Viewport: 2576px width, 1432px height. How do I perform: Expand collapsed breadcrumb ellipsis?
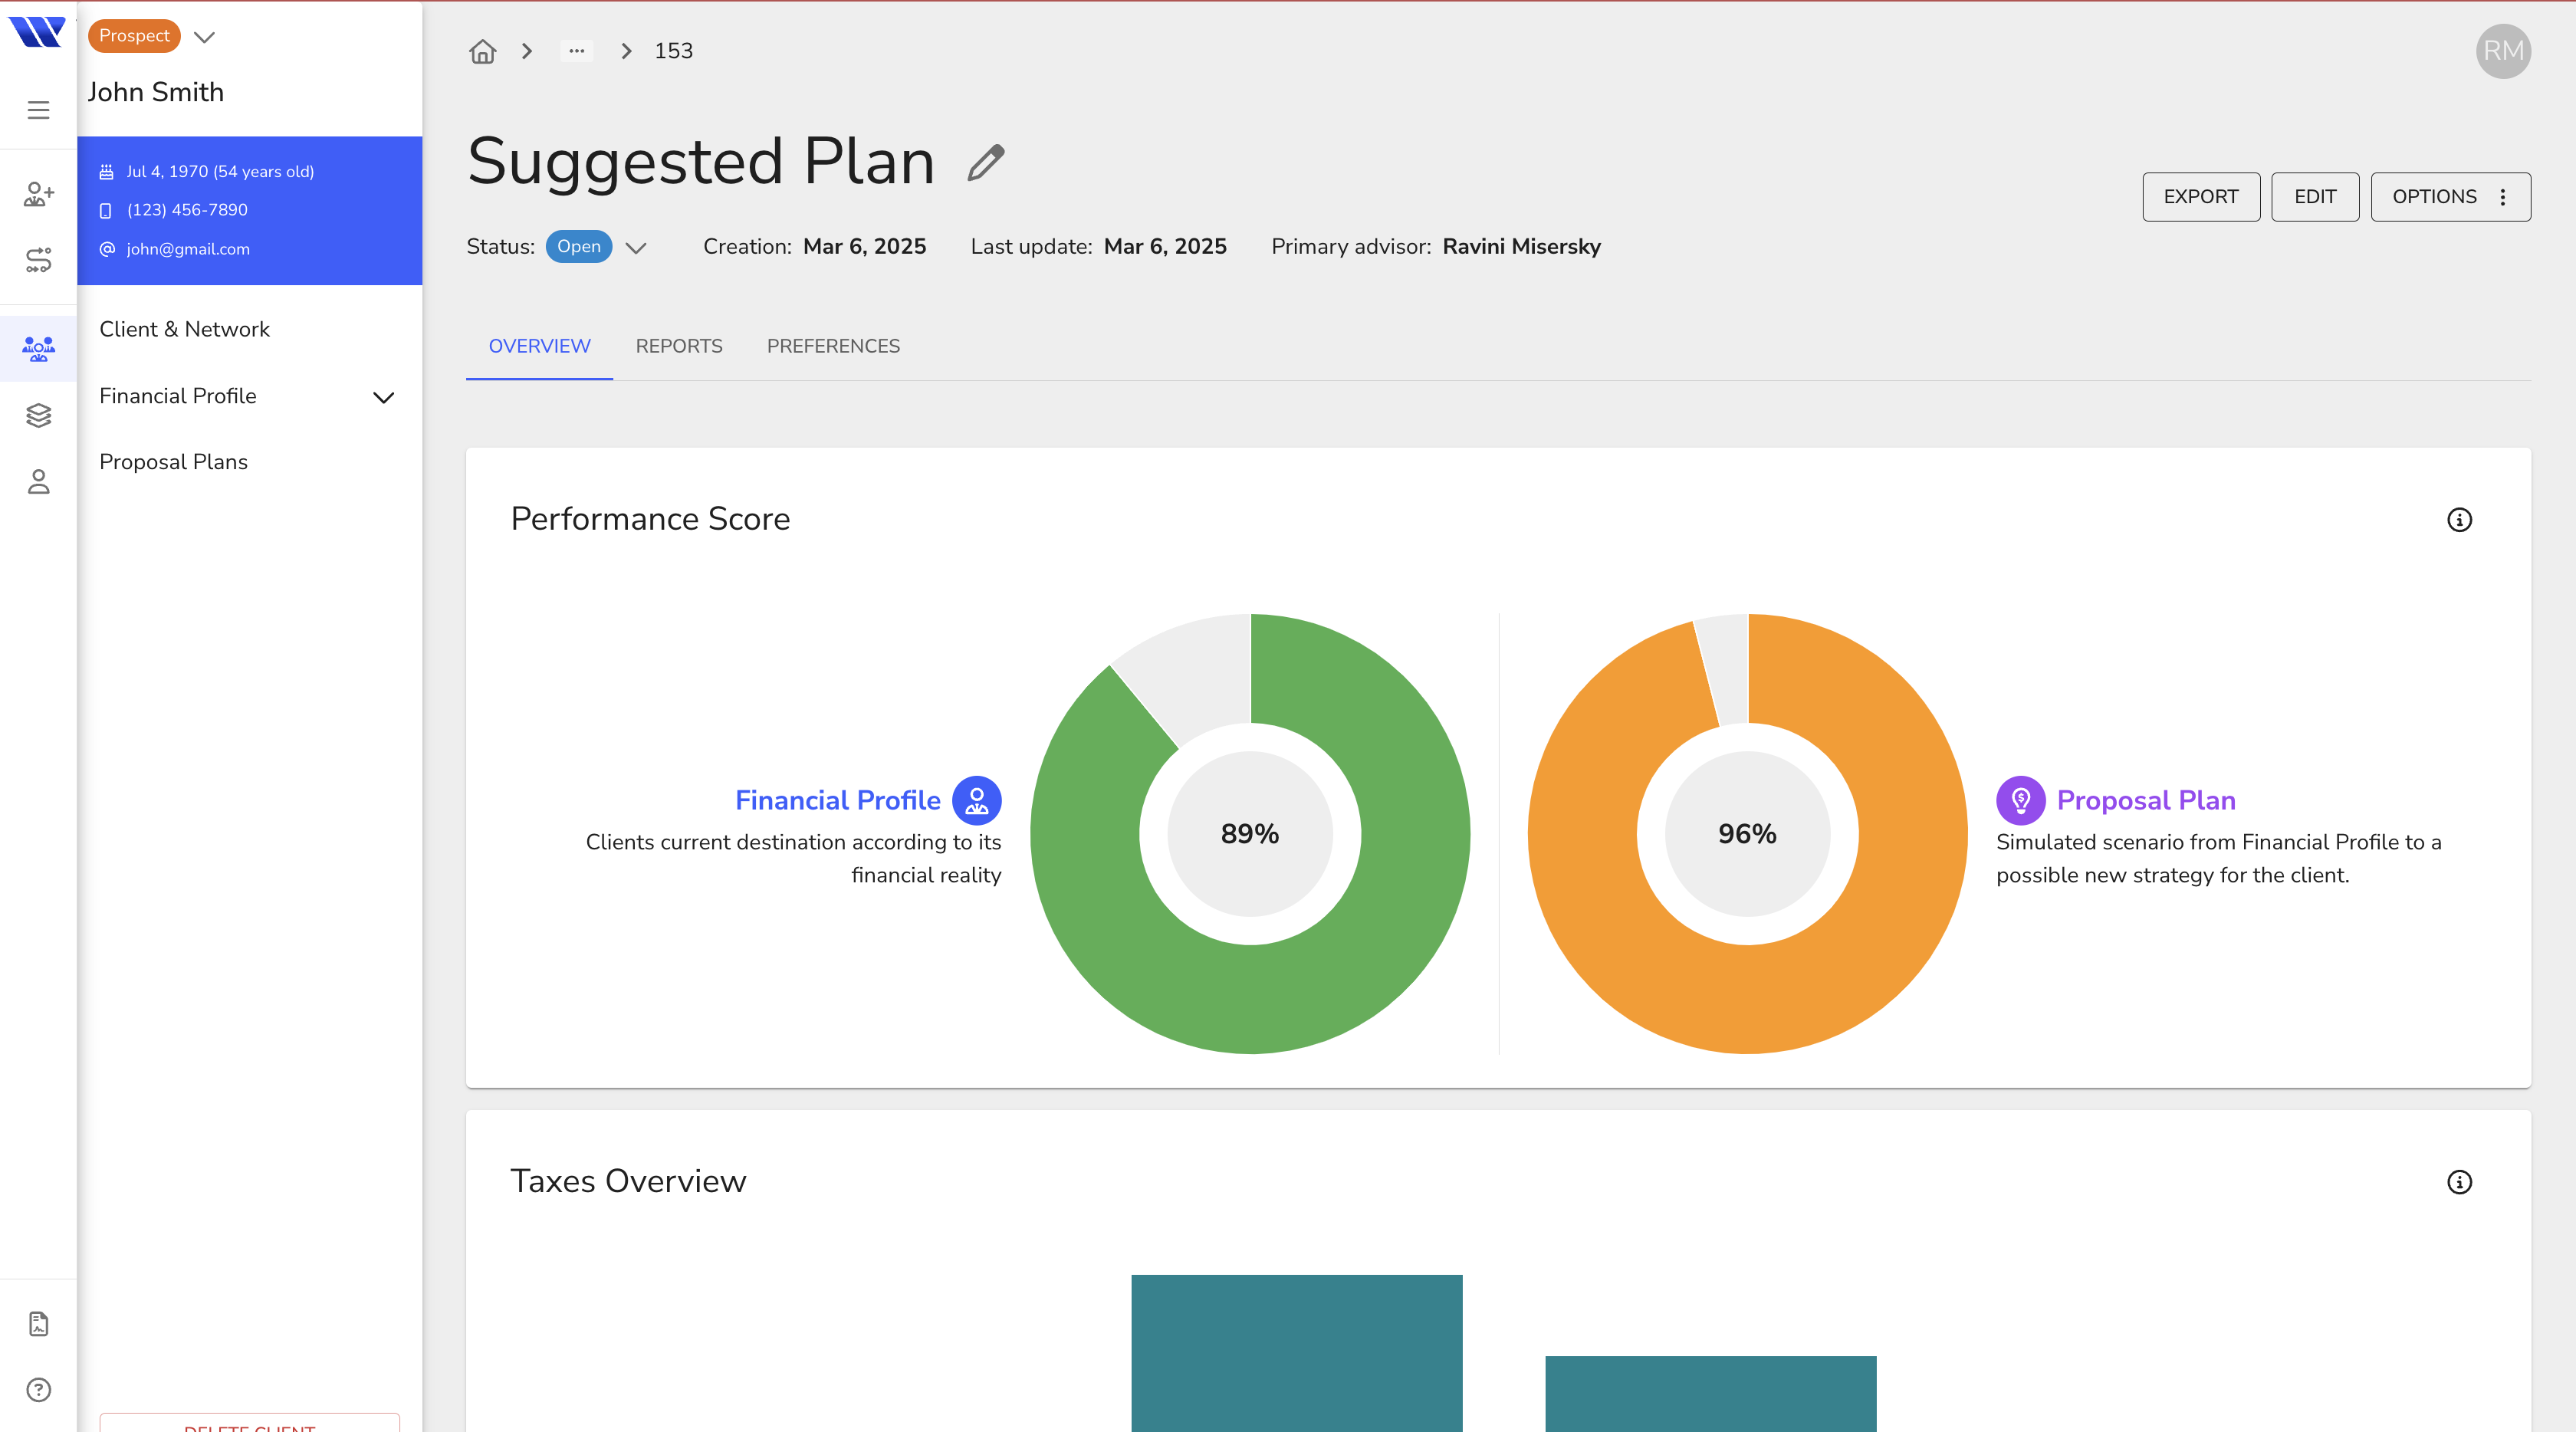tap(577, 51)
